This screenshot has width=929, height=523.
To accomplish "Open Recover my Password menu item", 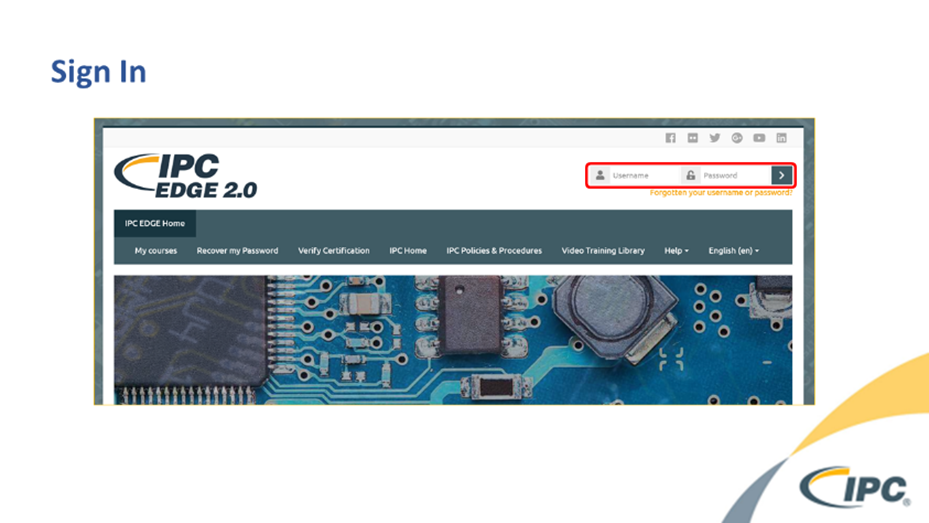I will tap(237, 251).
